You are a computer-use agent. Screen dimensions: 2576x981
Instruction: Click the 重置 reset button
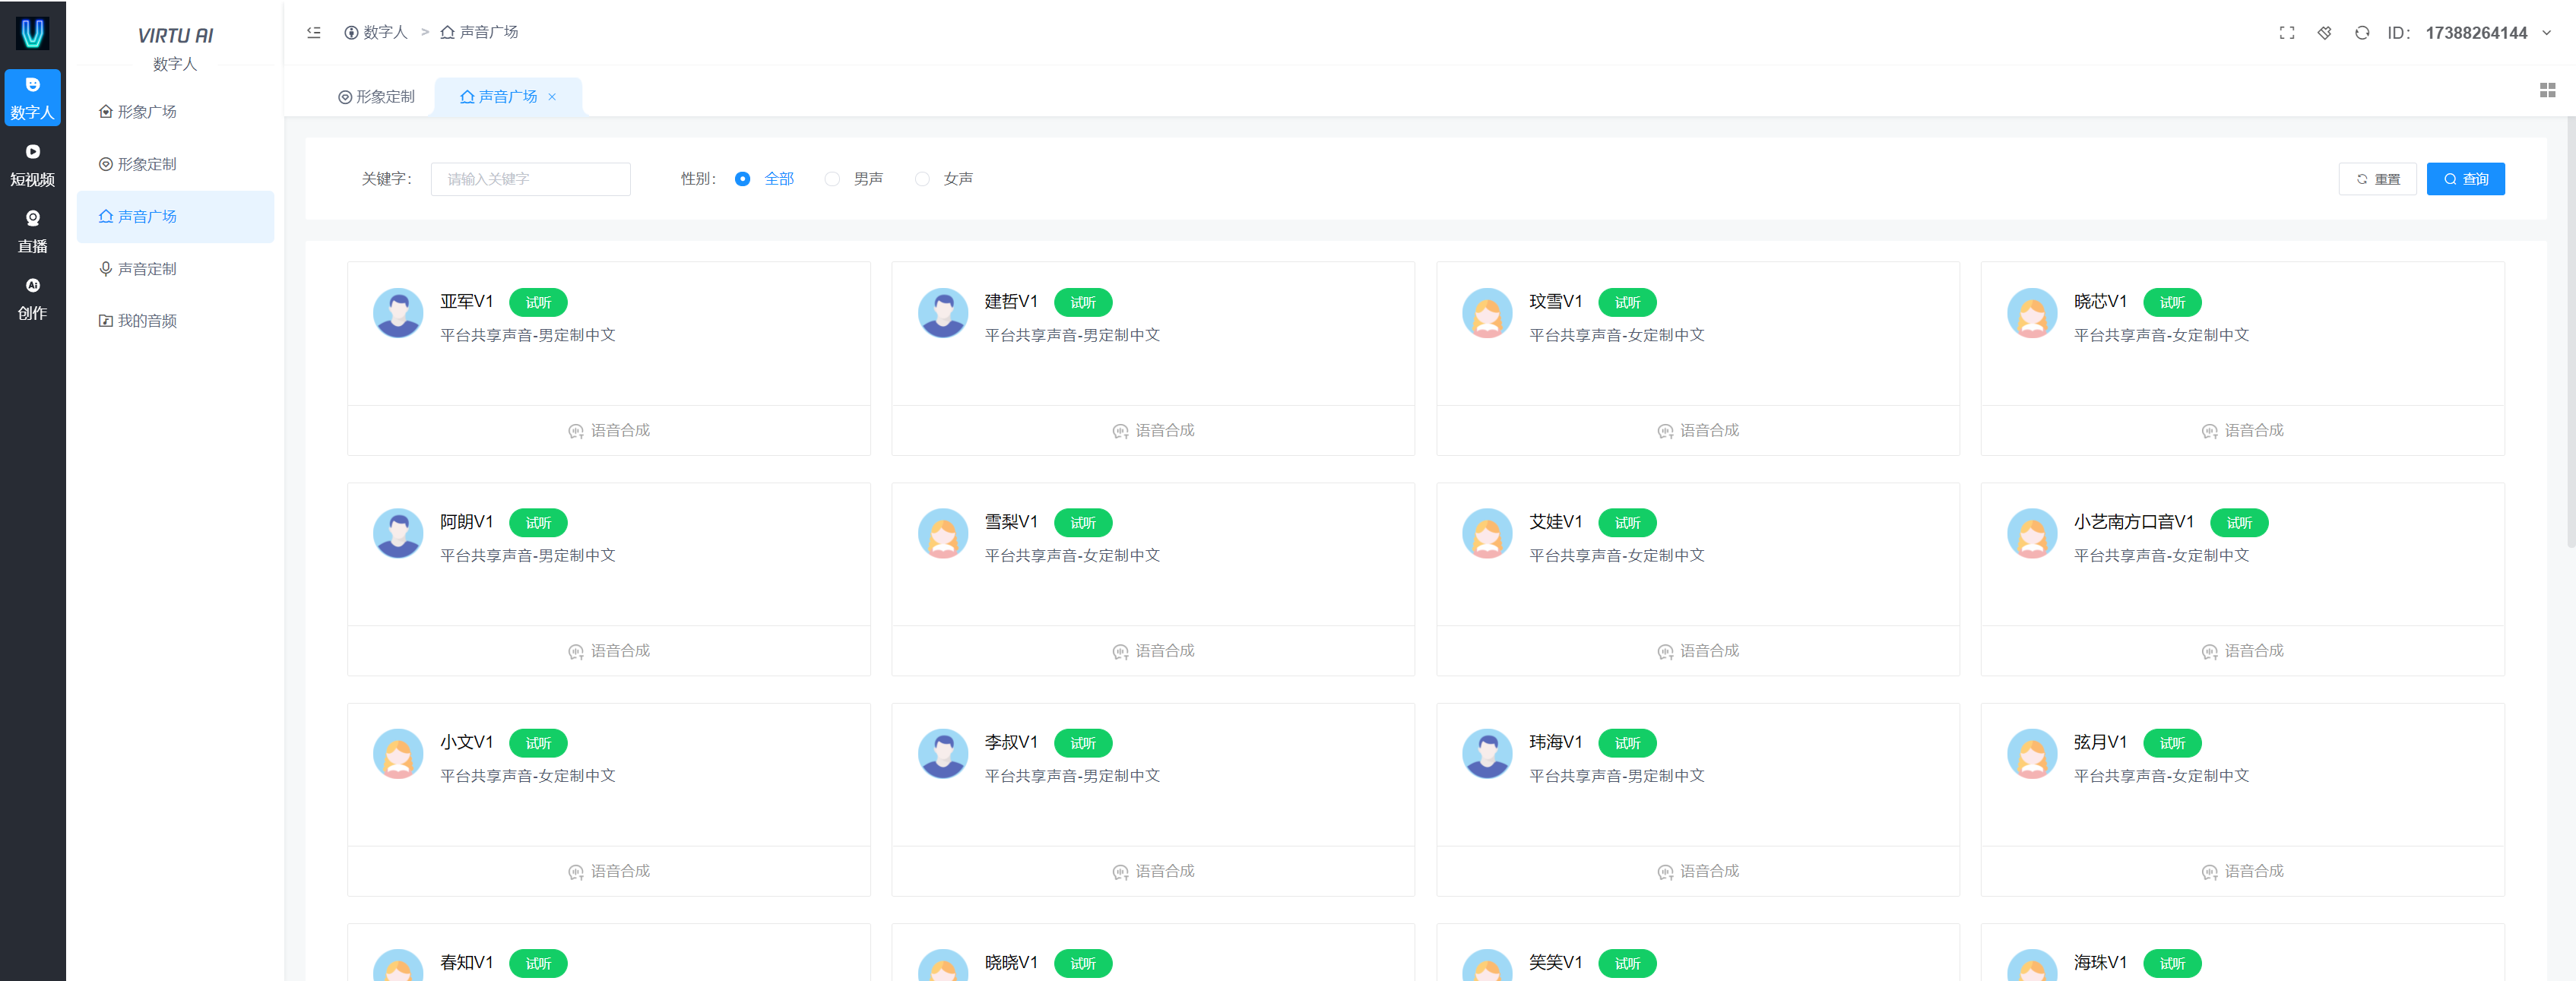2377,179
